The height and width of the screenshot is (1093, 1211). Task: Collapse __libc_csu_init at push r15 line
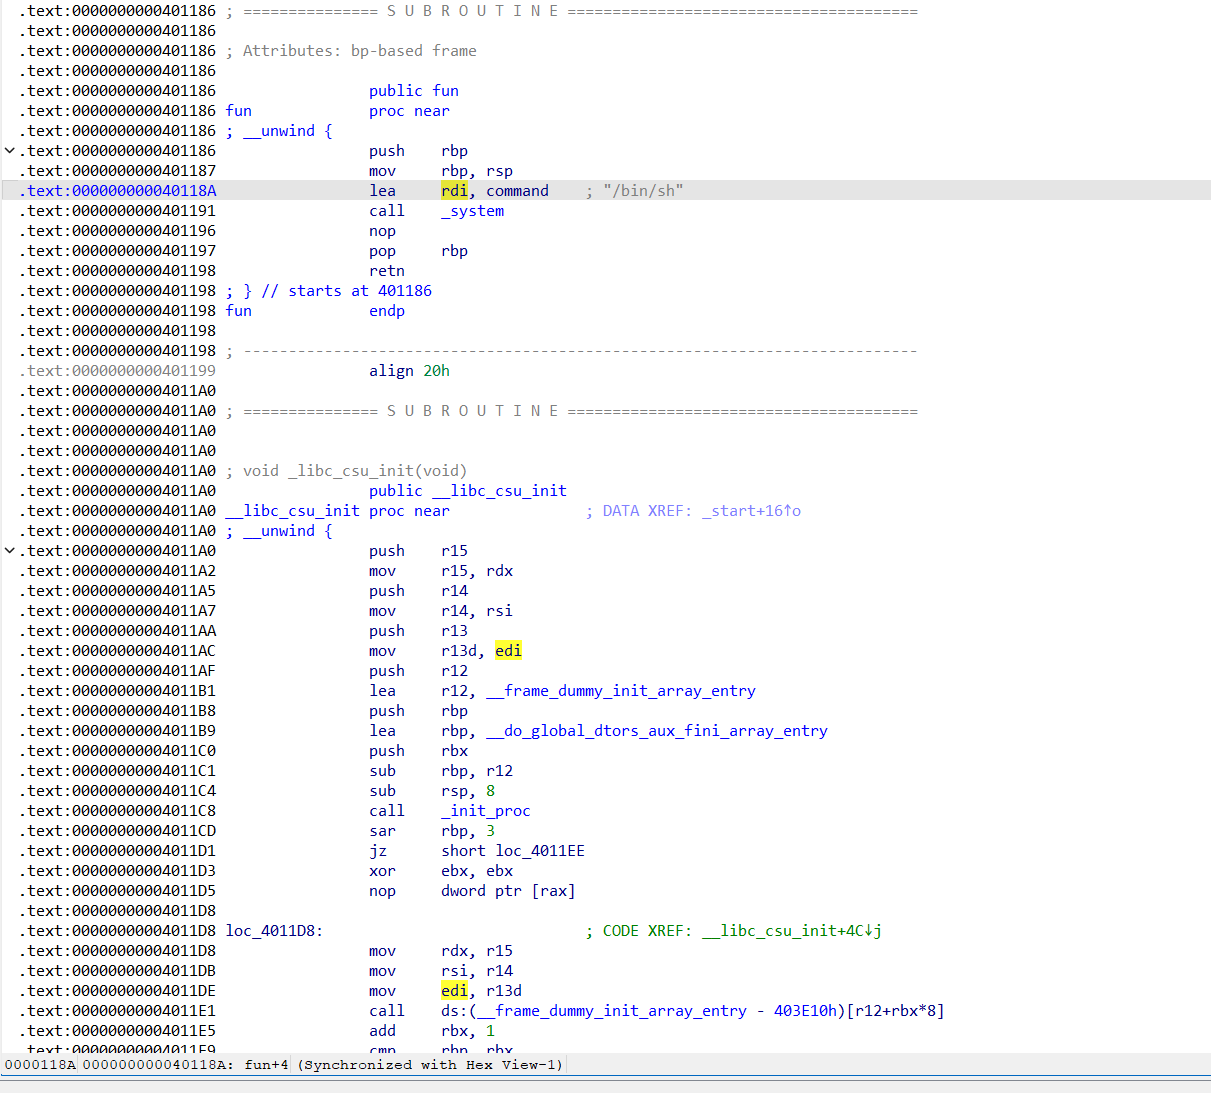pyautogui.click(x=10, y=551)
